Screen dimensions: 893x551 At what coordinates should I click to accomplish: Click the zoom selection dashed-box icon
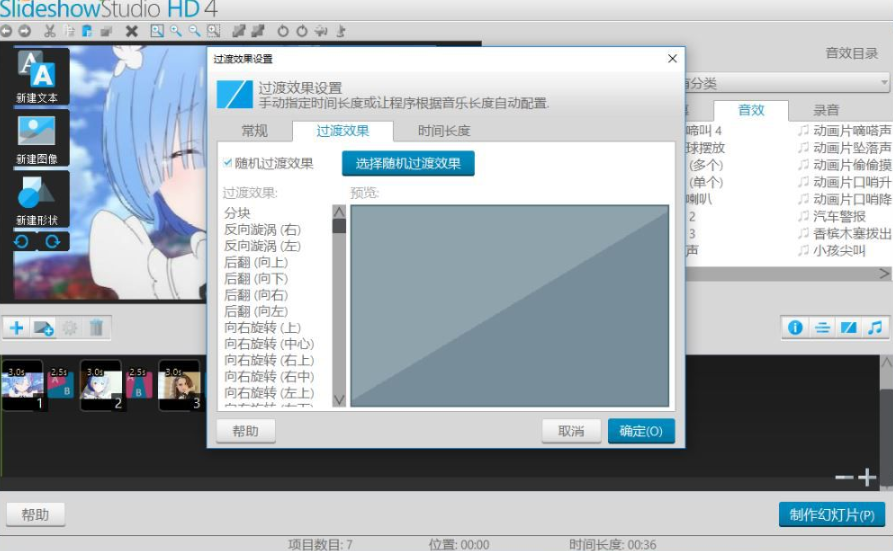[x=214, y=31]
